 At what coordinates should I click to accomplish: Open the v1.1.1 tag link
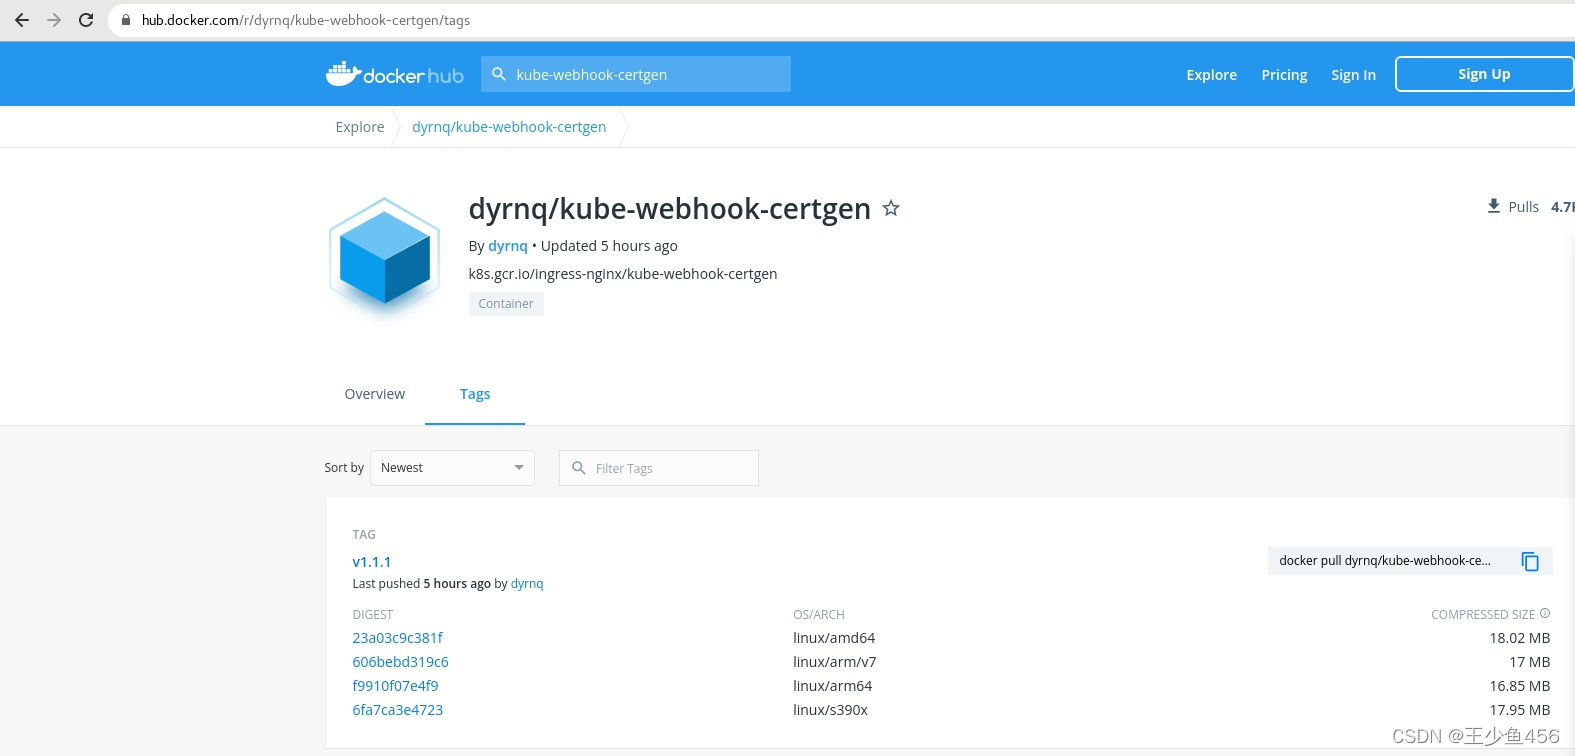[x=372, y=562]
